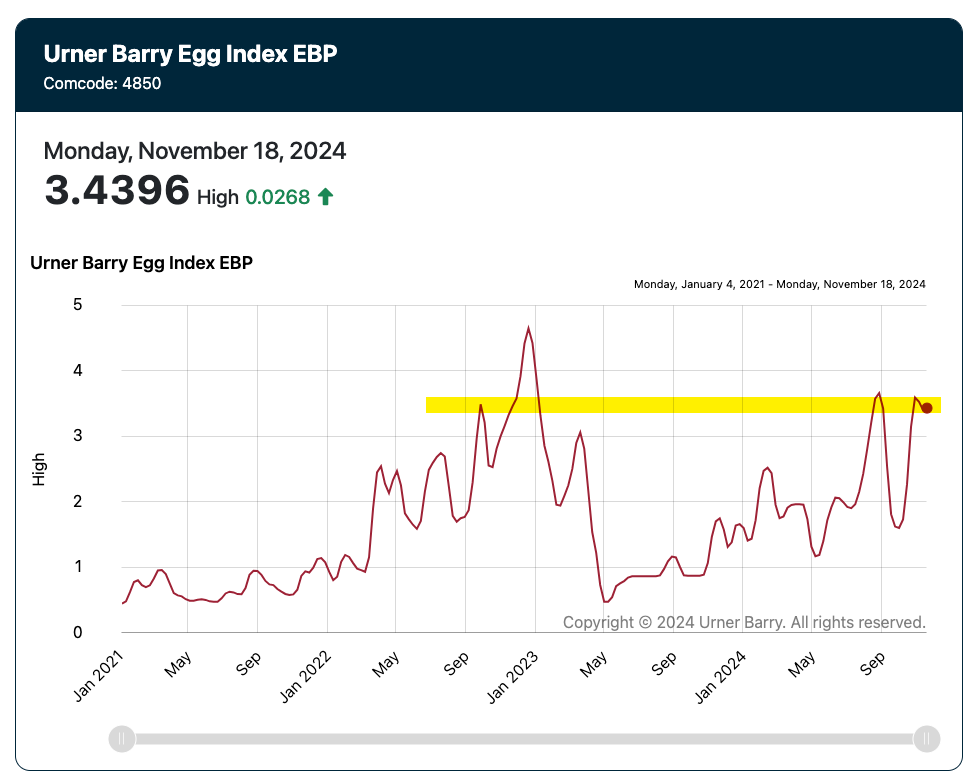Click the middle of the range slider track
The height and width of the screenshot is (782, 977).
point(523,739)
